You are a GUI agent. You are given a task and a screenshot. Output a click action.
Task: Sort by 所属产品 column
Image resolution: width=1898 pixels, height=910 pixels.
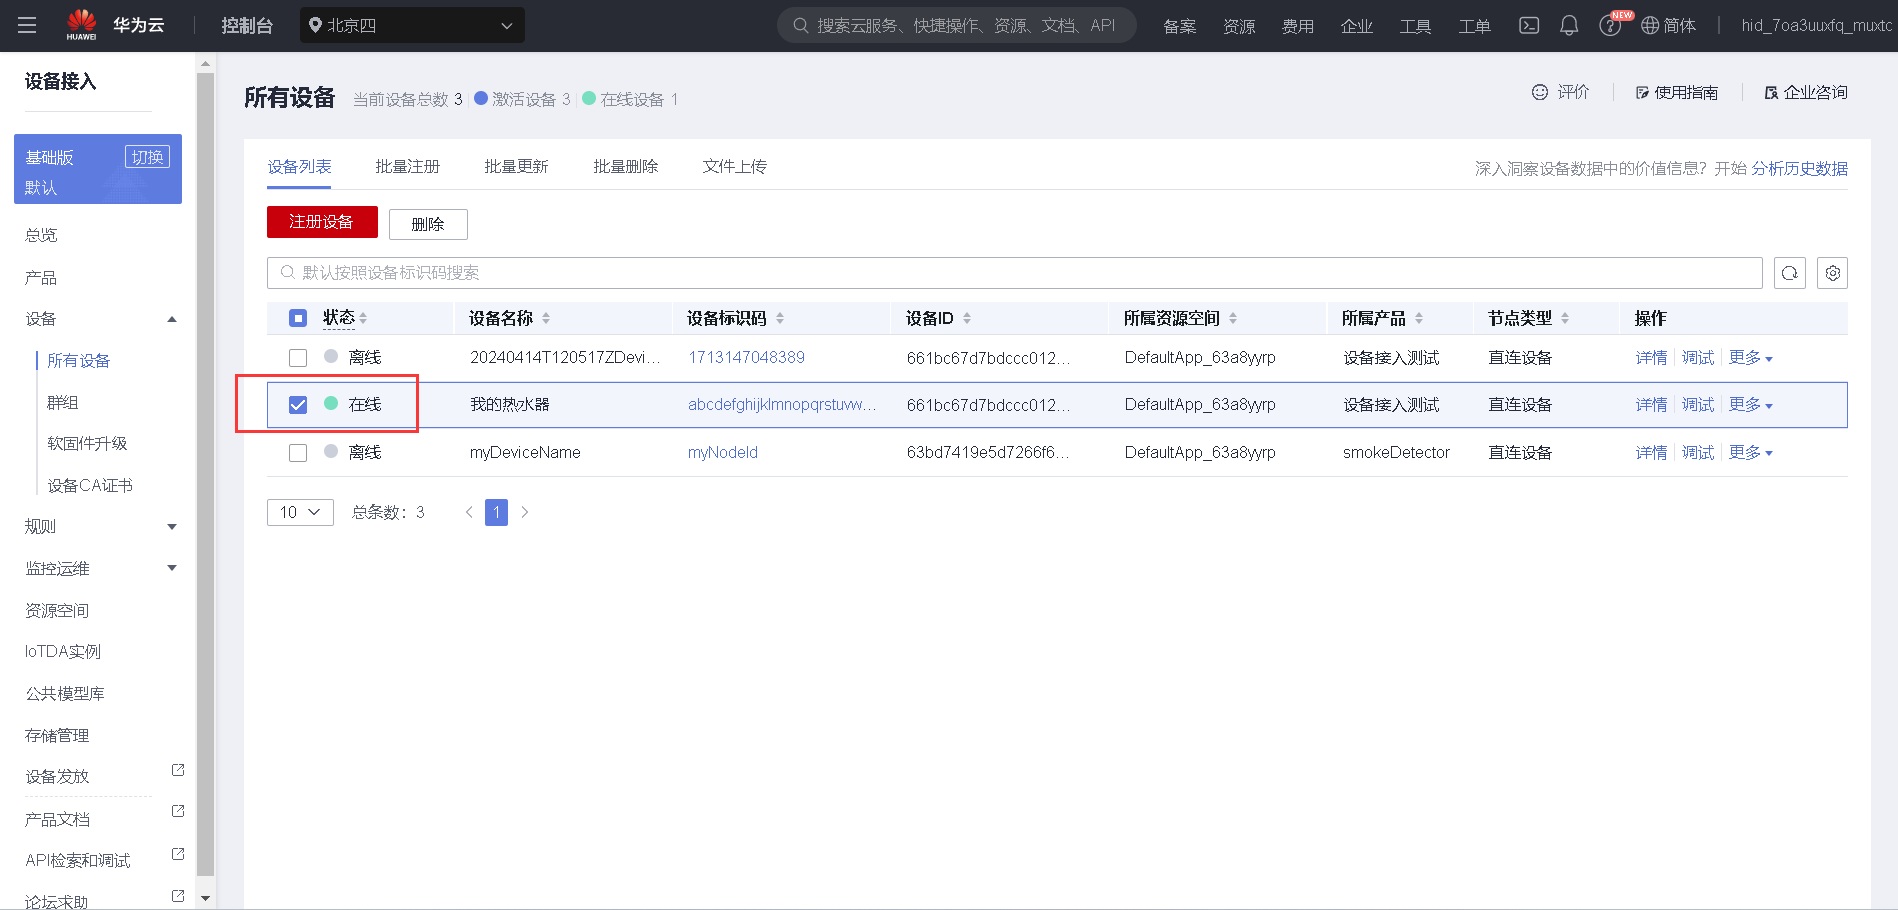[x=1419, y=318]
